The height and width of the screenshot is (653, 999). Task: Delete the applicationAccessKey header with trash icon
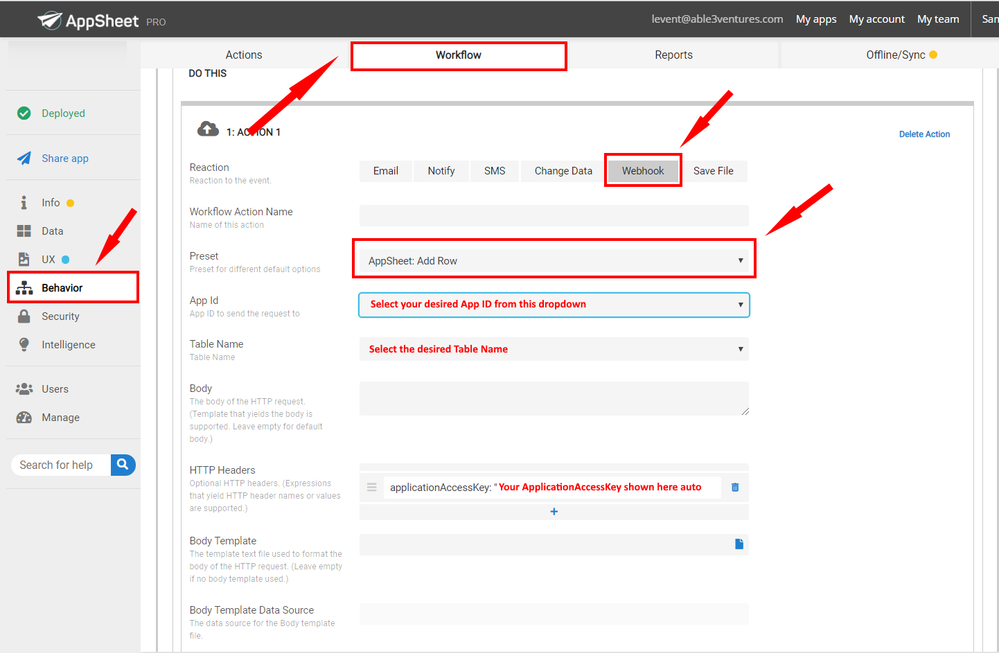tap(735, 487)
